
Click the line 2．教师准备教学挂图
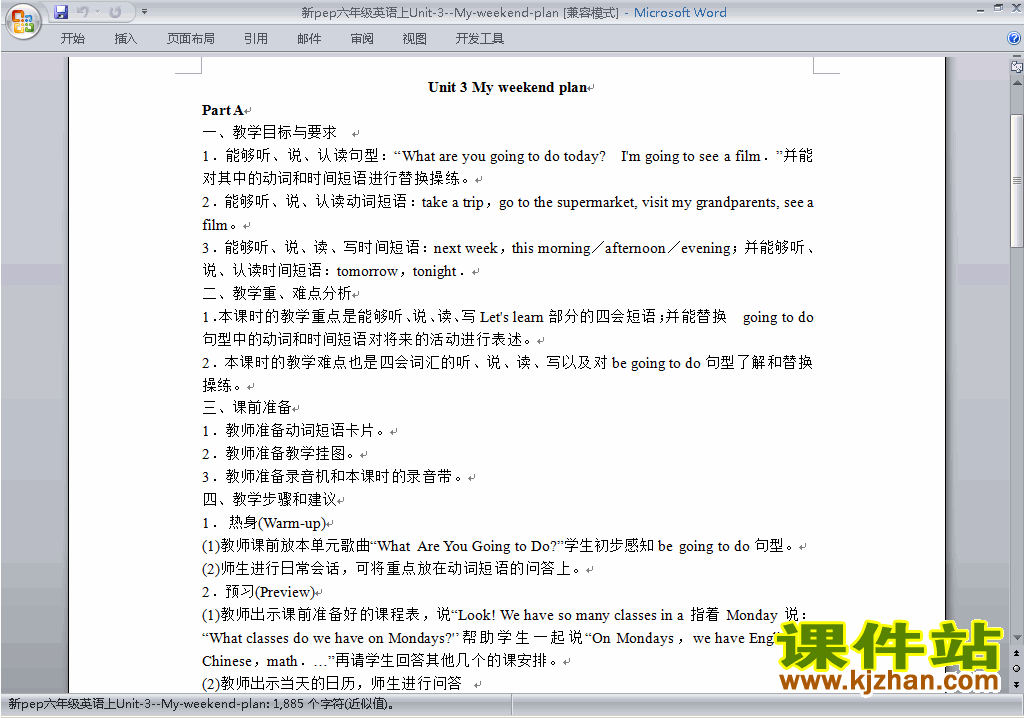(x=279, y=453)
